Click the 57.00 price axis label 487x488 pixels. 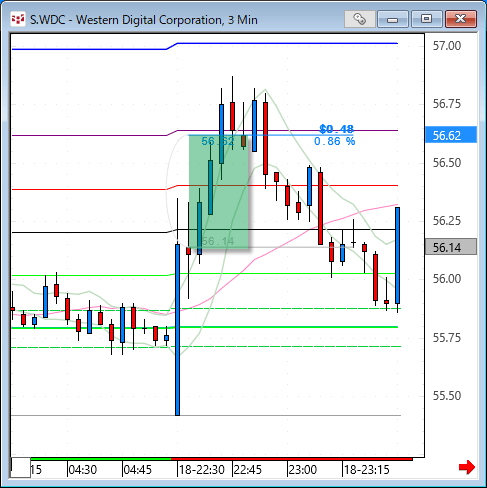pyautogui.click(x=447, y=46)
